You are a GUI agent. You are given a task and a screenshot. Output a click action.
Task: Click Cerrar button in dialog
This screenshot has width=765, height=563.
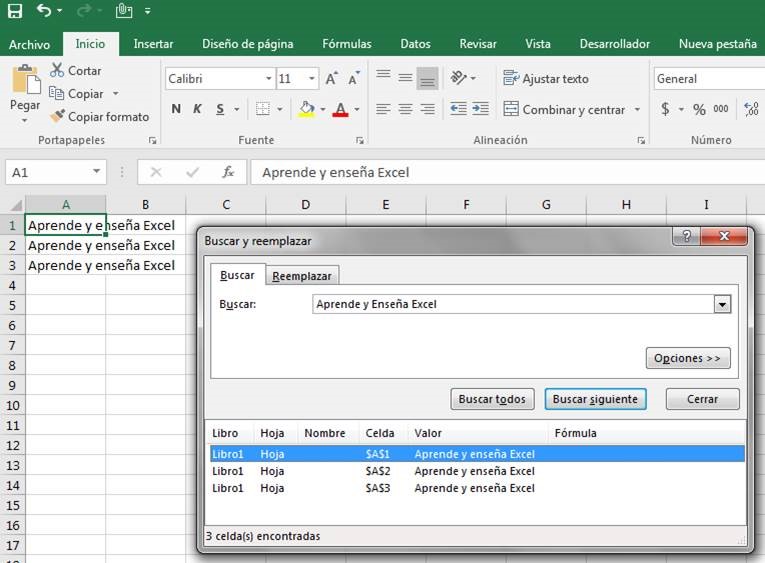703,399
